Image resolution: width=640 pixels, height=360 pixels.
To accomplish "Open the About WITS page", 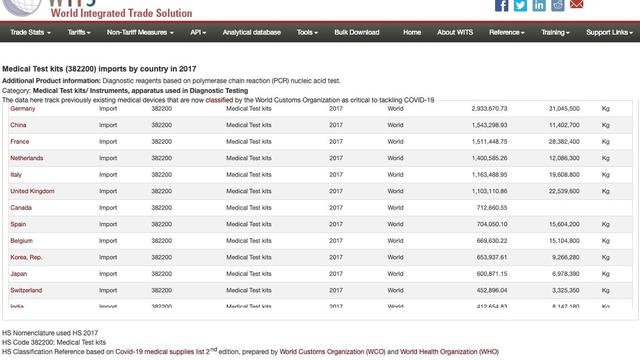I will tap(455, 32).
